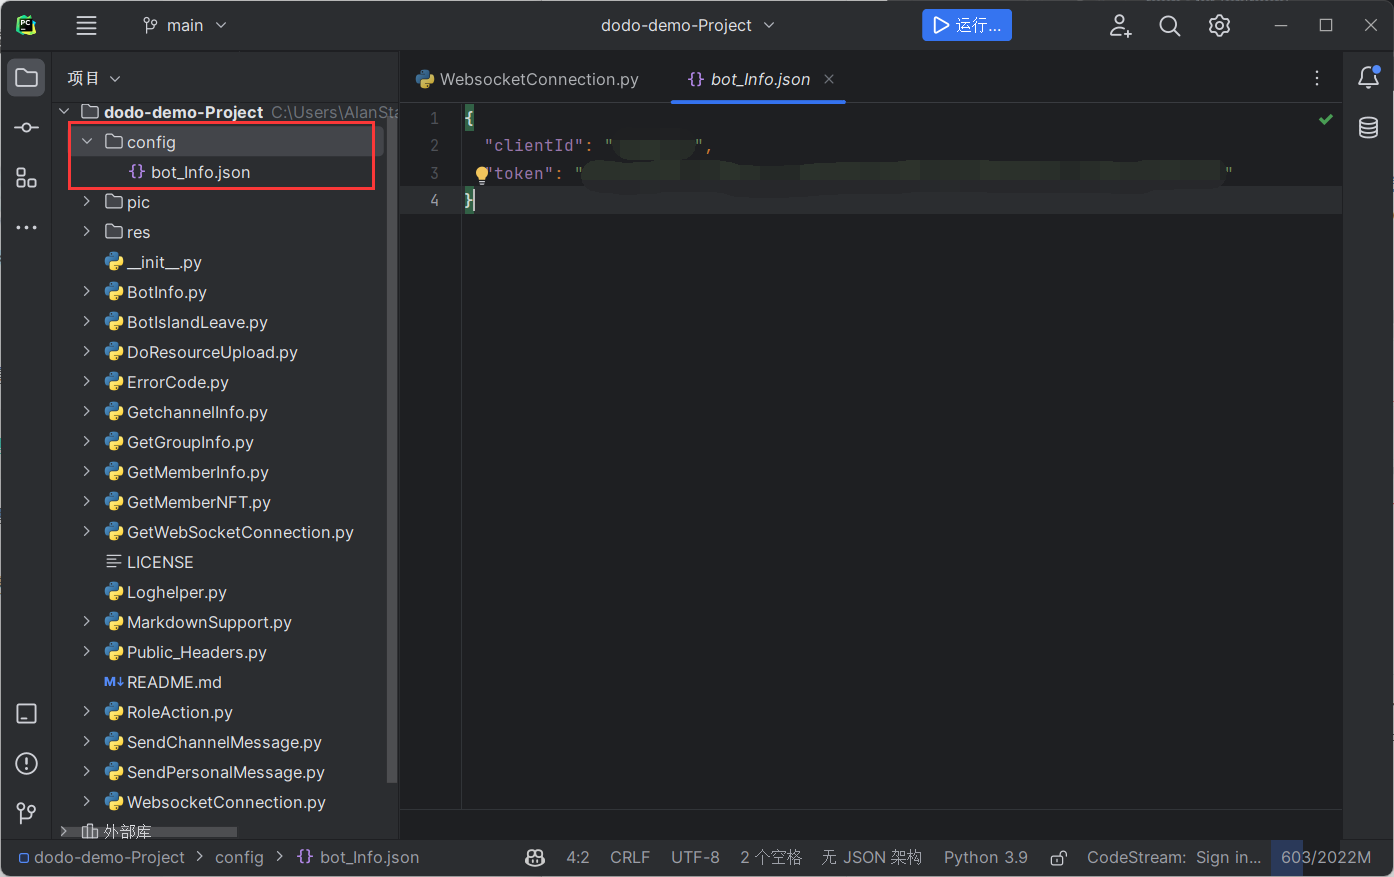Switch to WebsocketConnection.py editor tab

[x=528, y=79]
